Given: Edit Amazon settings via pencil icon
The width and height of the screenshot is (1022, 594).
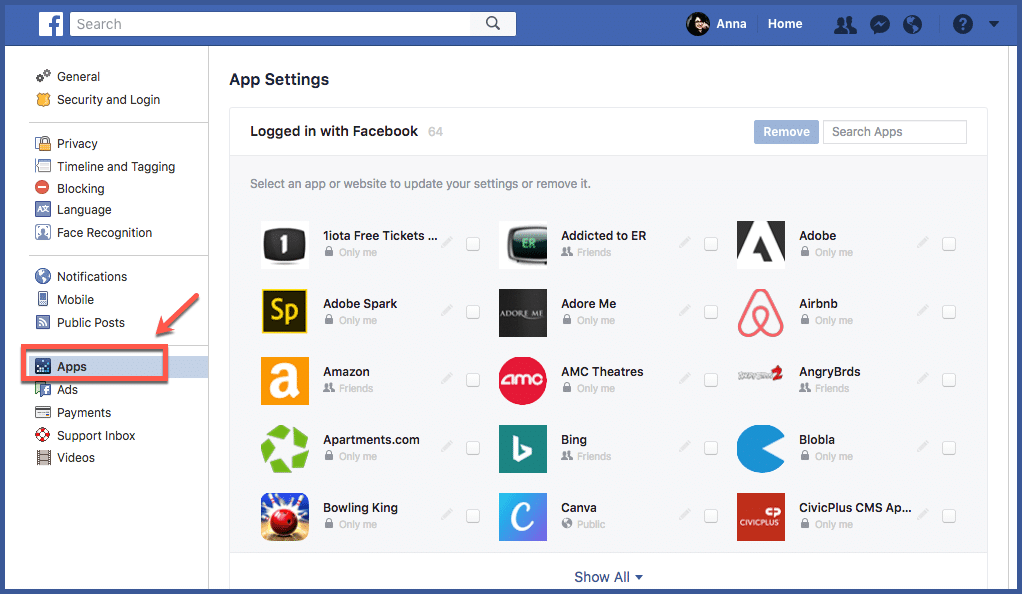Looking at the screenshot, I should pyautogui.click(x=446, y=378).
